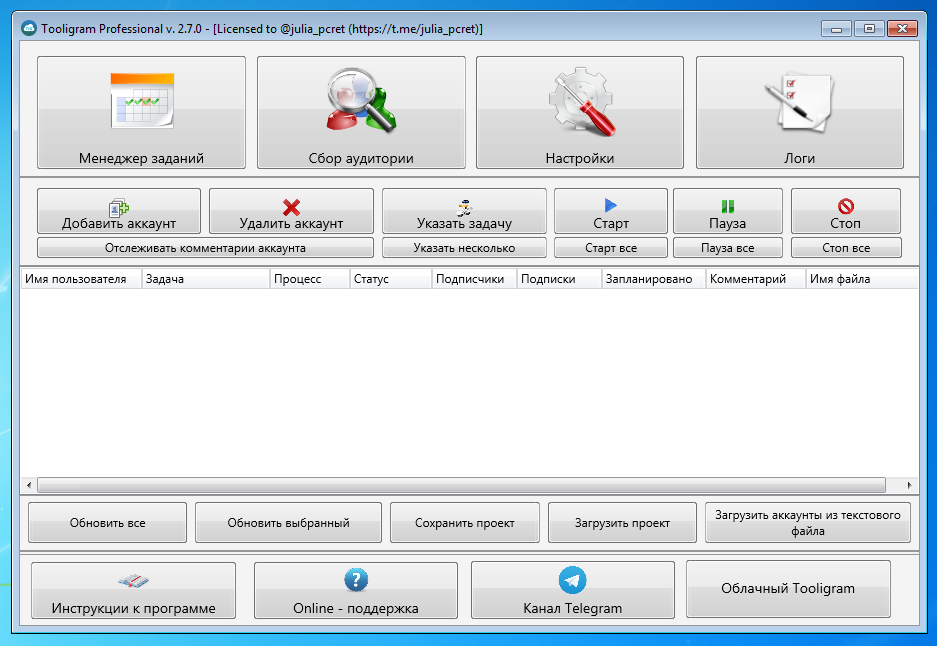Screen dimensions: 937x646
Task: Click Обновить выбранный button
Action: click(288, 522)
